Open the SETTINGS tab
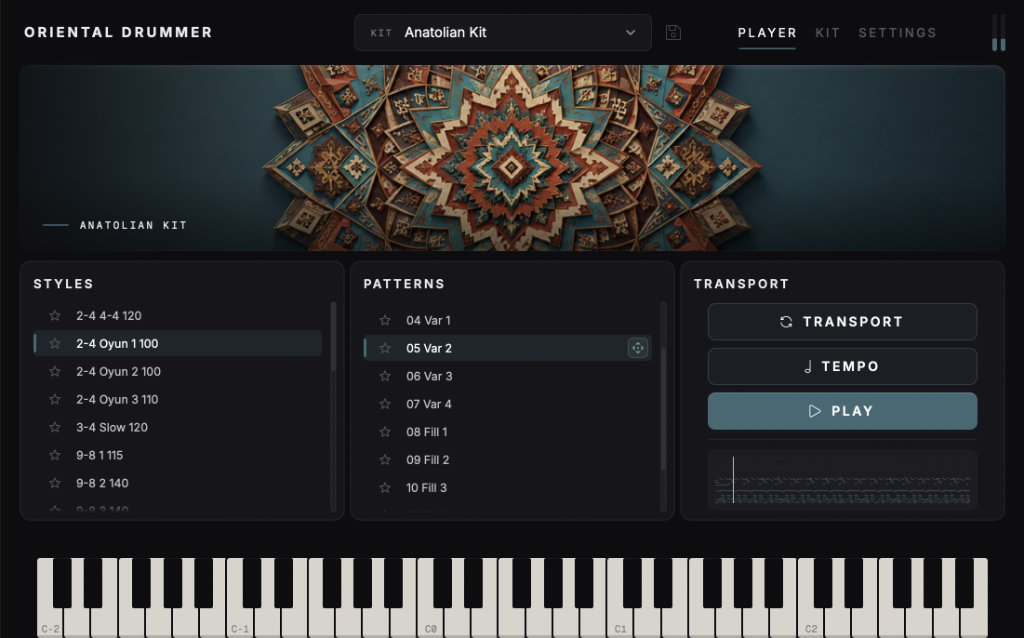Viewport: 1024px width, 638px height. coord(897,33)
